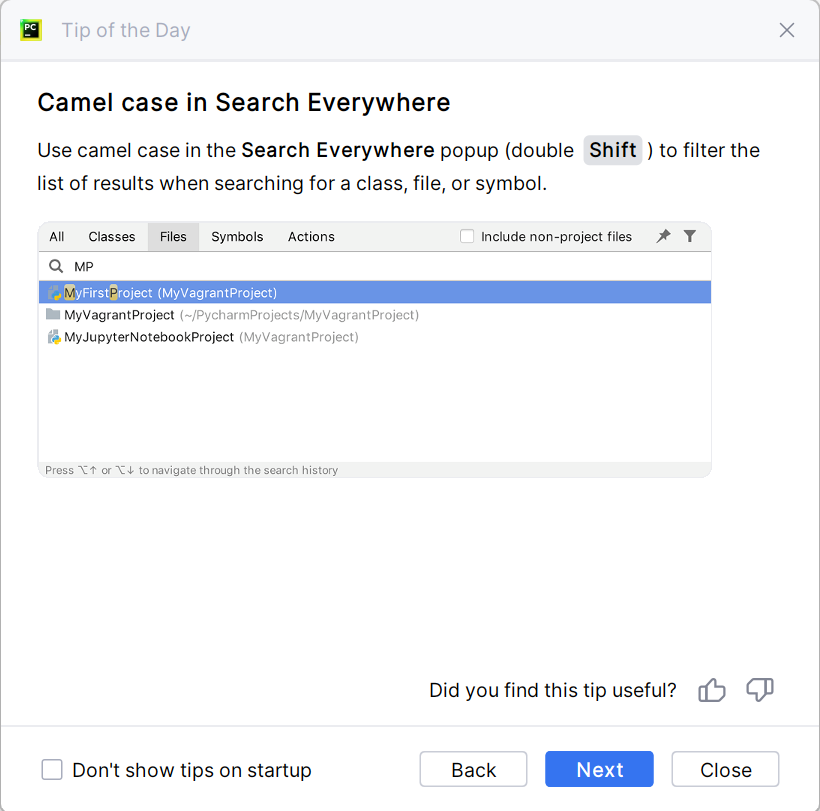
Task: Switch to the All tab
Action: pyautogui.click(x=57, y=237)
